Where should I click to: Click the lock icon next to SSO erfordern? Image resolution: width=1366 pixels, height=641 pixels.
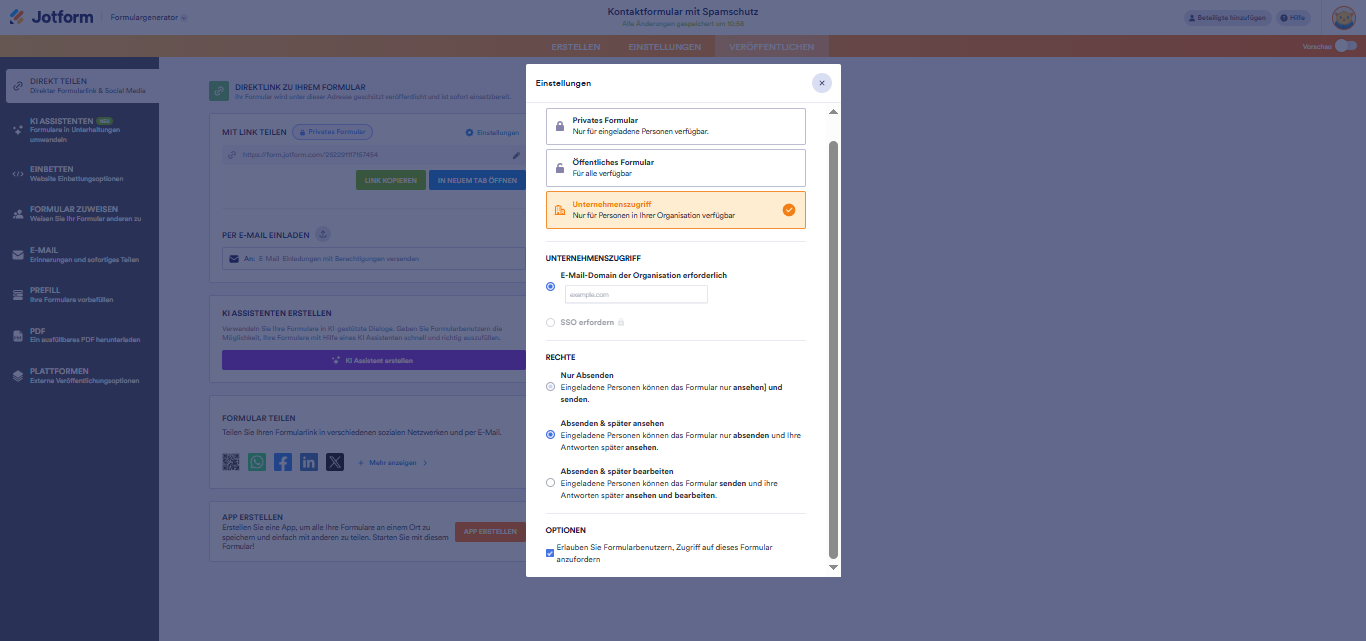click(621, 323)
